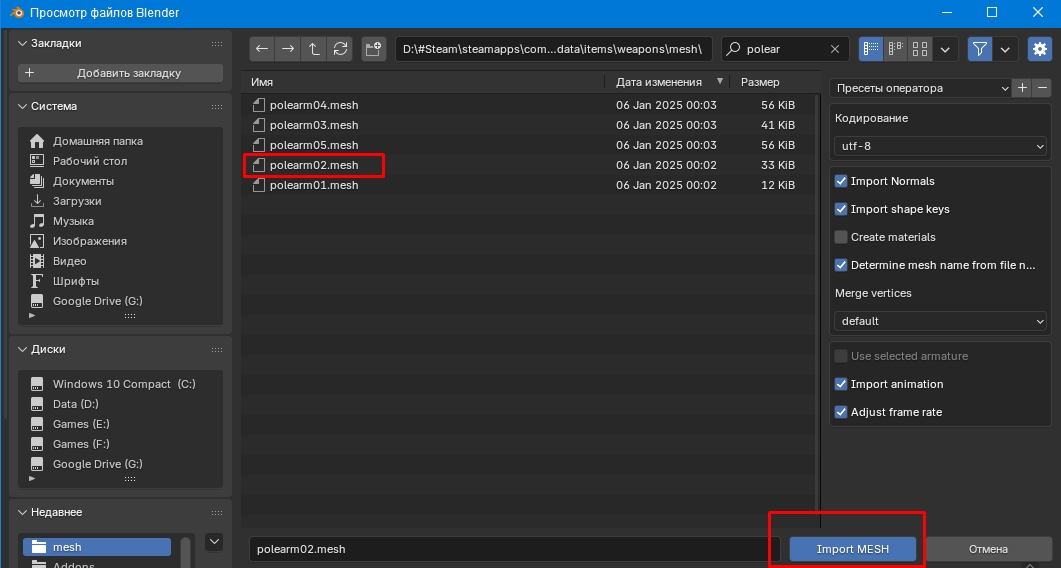Viewport: 1061px width, 568px height.
Task: Toggle Import animation checkbox
Action: pyautogui.click(x=841, y=384)
